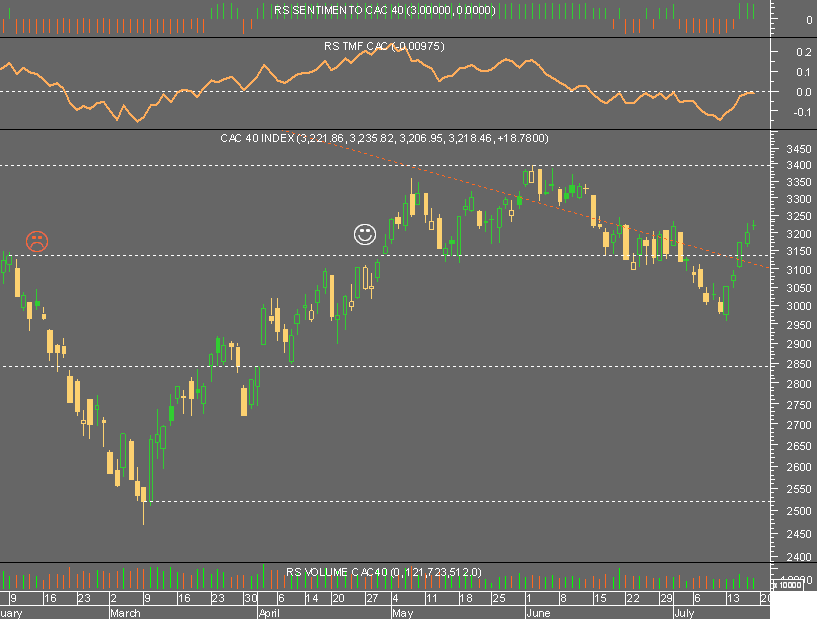
Task: Click the x10000 volume scale box
Action: (787, 584)
